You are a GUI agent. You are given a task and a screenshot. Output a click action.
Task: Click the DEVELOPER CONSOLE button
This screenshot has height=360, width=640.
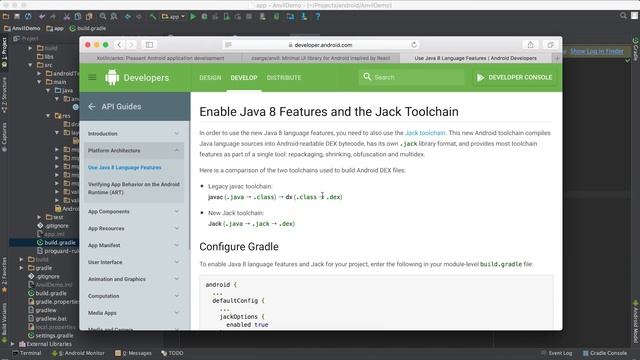click(514, 78)
